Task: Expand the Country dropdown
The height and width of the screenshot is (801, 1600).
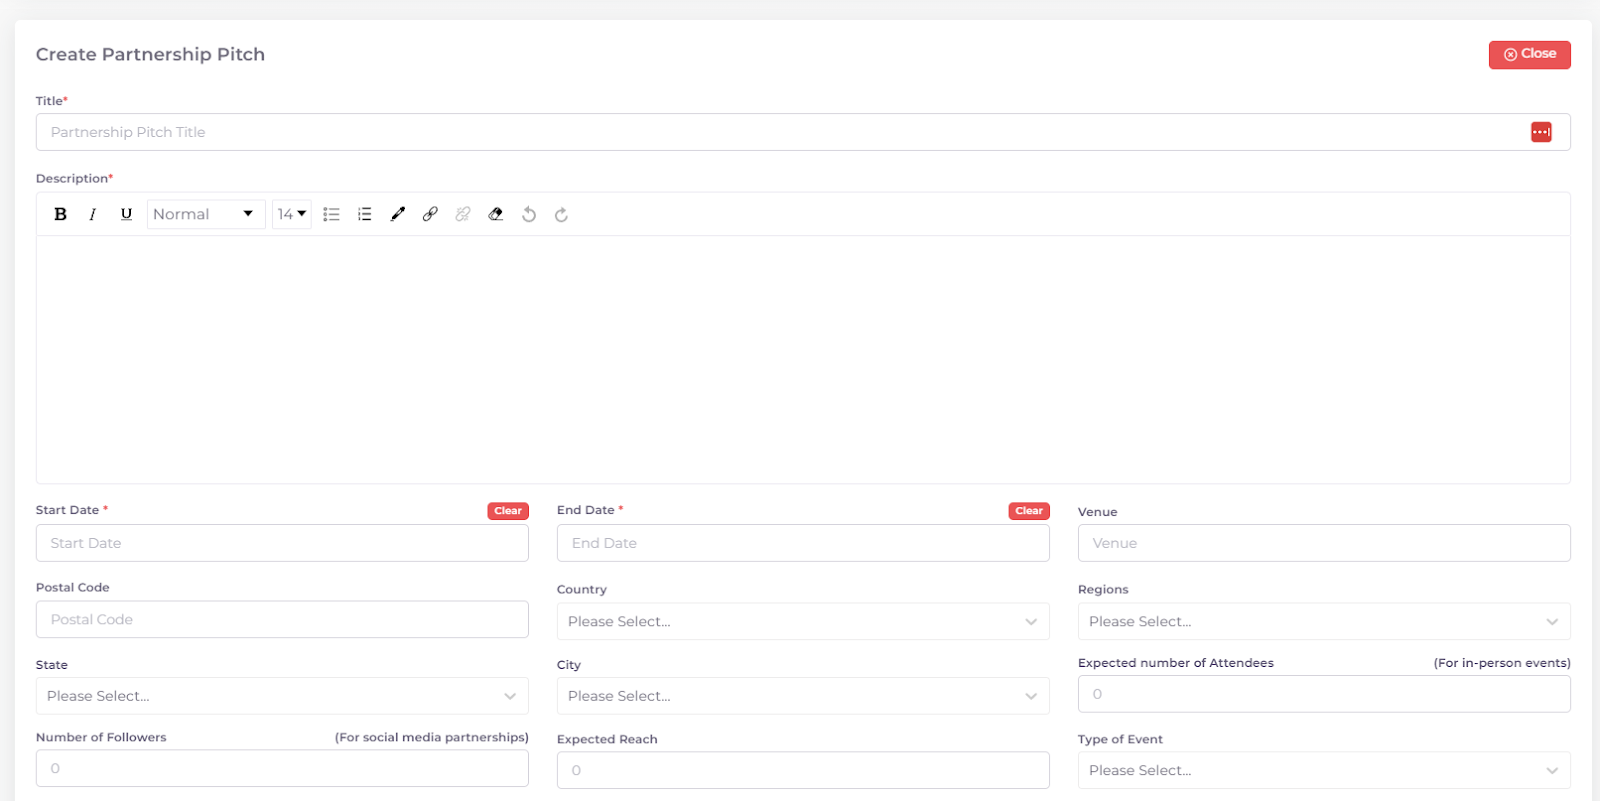Action: click(802, 621)
